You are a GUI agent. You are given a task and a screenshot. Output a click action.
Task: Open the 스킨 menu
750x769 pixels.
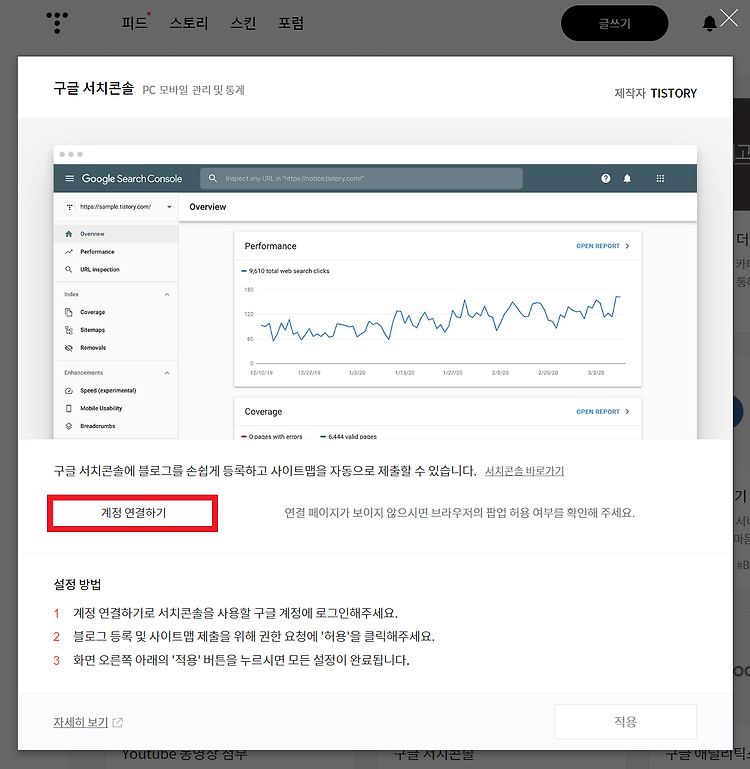coord(243,23)
